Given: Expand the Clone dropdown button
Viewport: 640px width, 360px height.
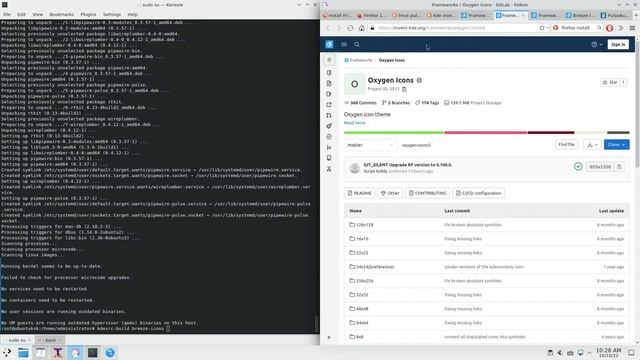Looking at the screenshot, I should tap(616, 144).
